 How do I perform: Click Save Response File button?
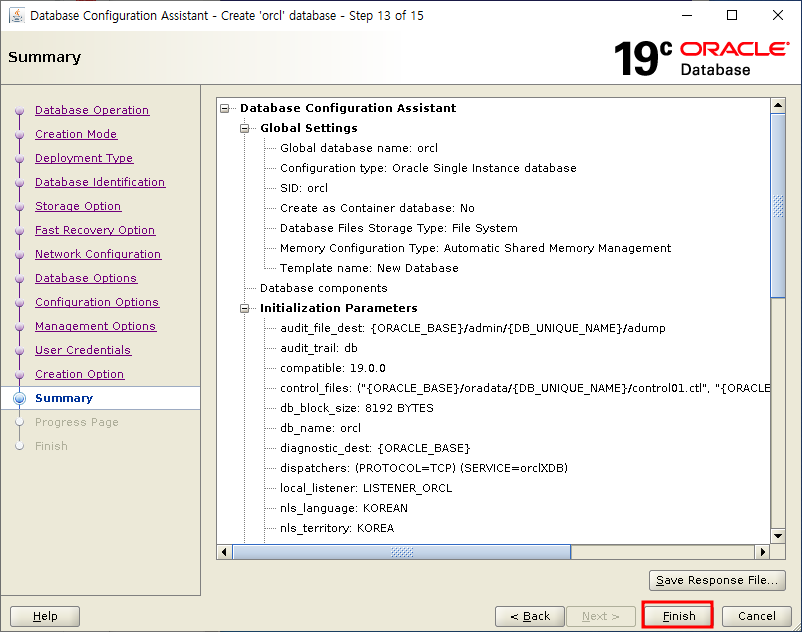(717, 580)
